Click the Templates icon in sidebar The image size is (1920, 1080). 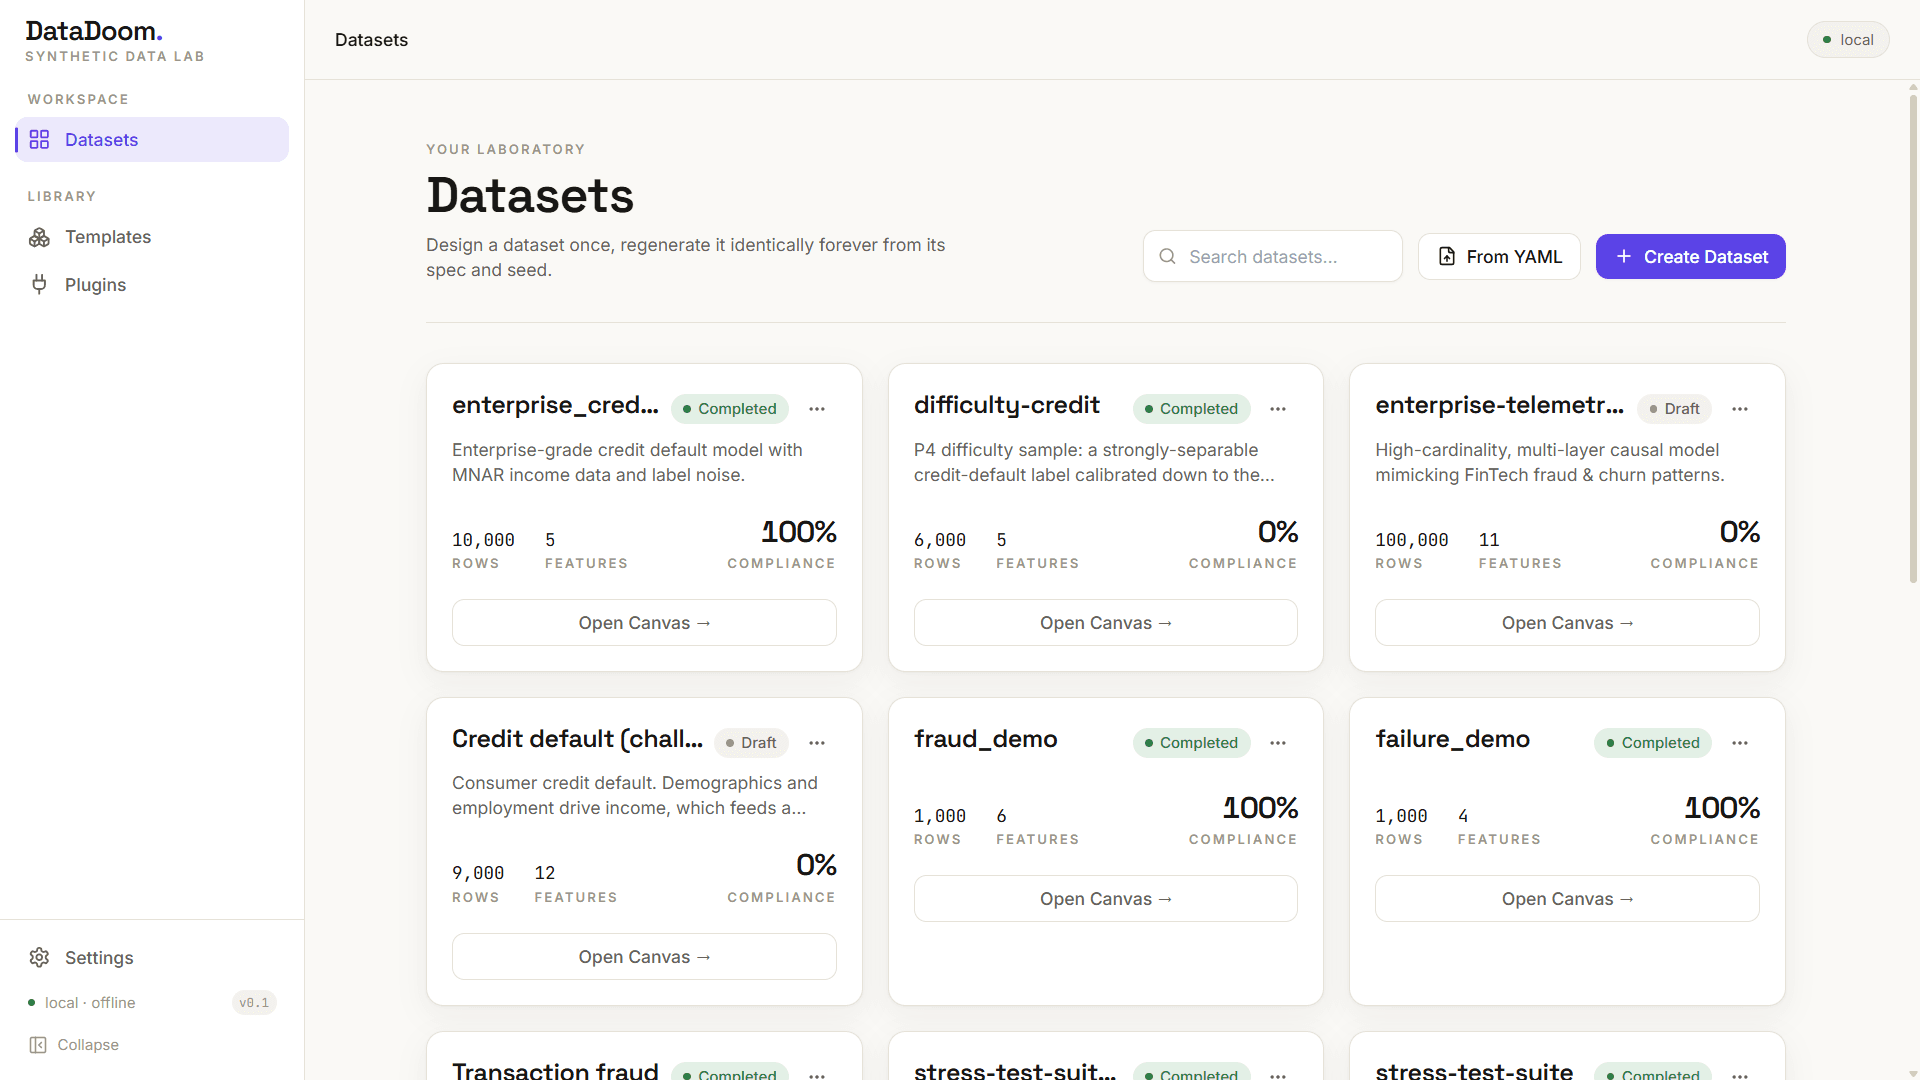(39, 237)
